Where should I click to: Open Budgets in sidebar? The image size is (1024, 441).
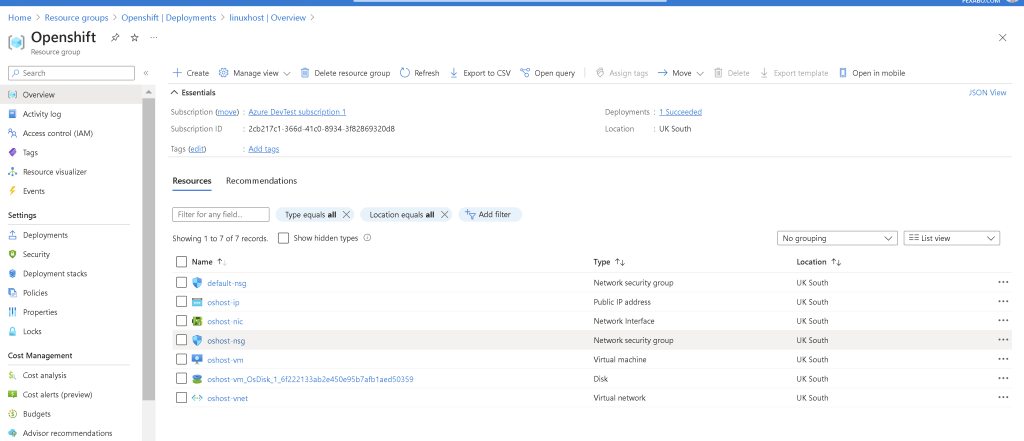click(x=37, y=414)
